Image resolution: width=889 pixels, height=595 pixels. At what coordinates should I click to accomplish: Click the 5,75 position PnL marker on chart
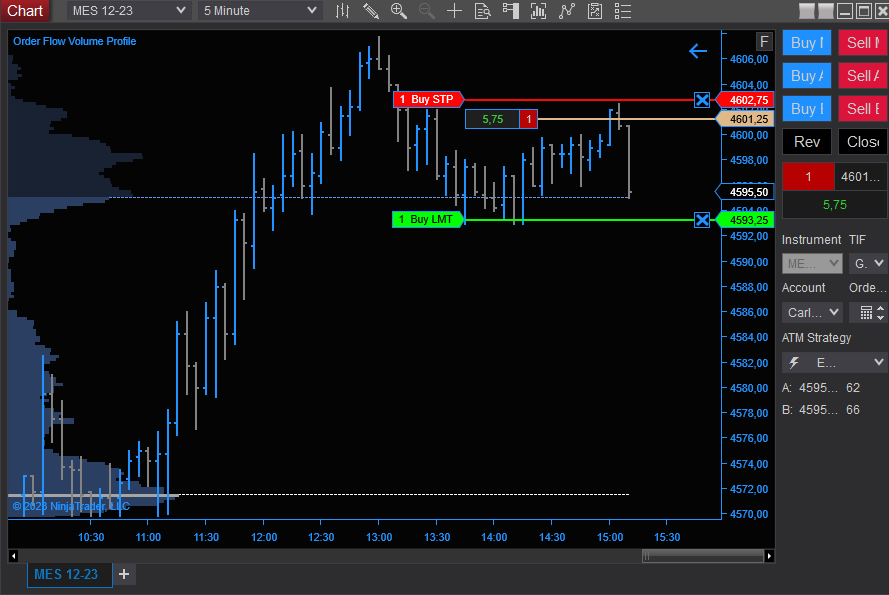(x=492, y=119)
